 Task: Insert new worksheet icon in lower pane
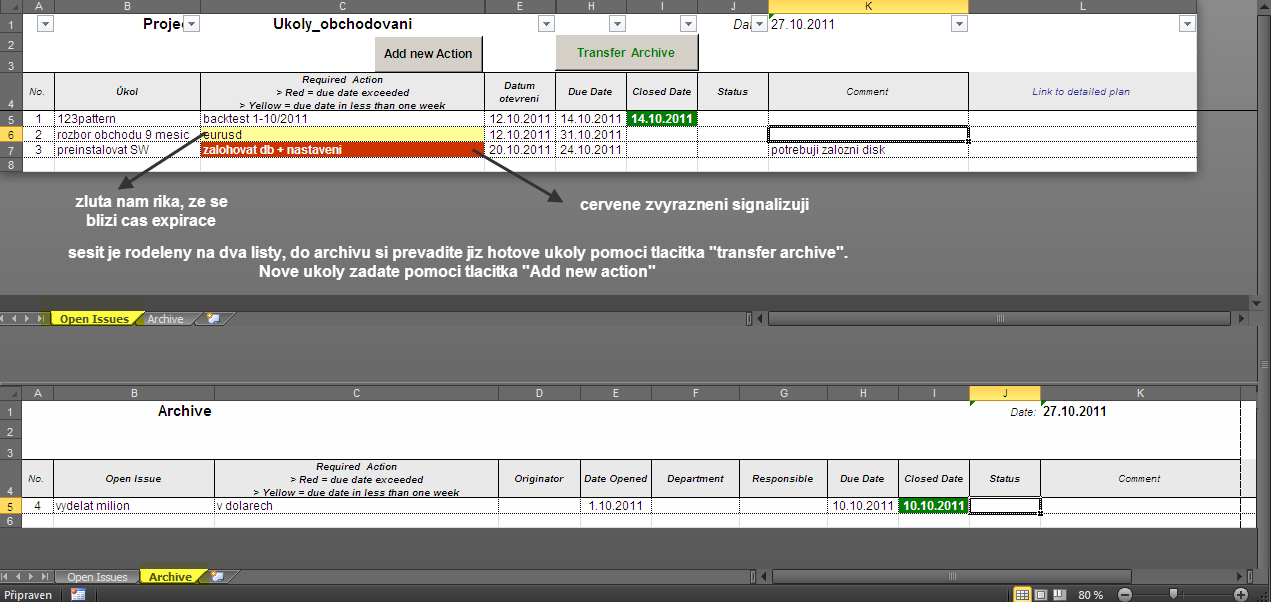coord(217,577)
